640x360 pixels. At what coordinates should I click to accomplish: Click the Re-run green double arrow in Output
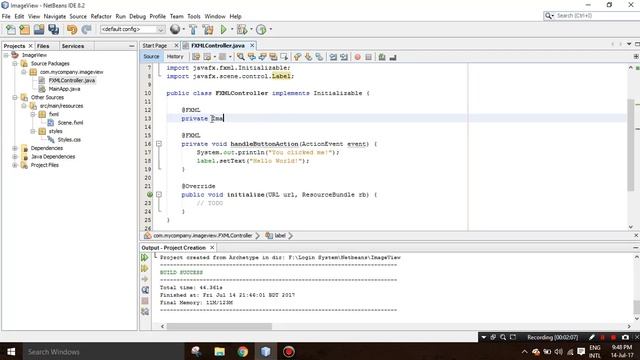(145, 258)
